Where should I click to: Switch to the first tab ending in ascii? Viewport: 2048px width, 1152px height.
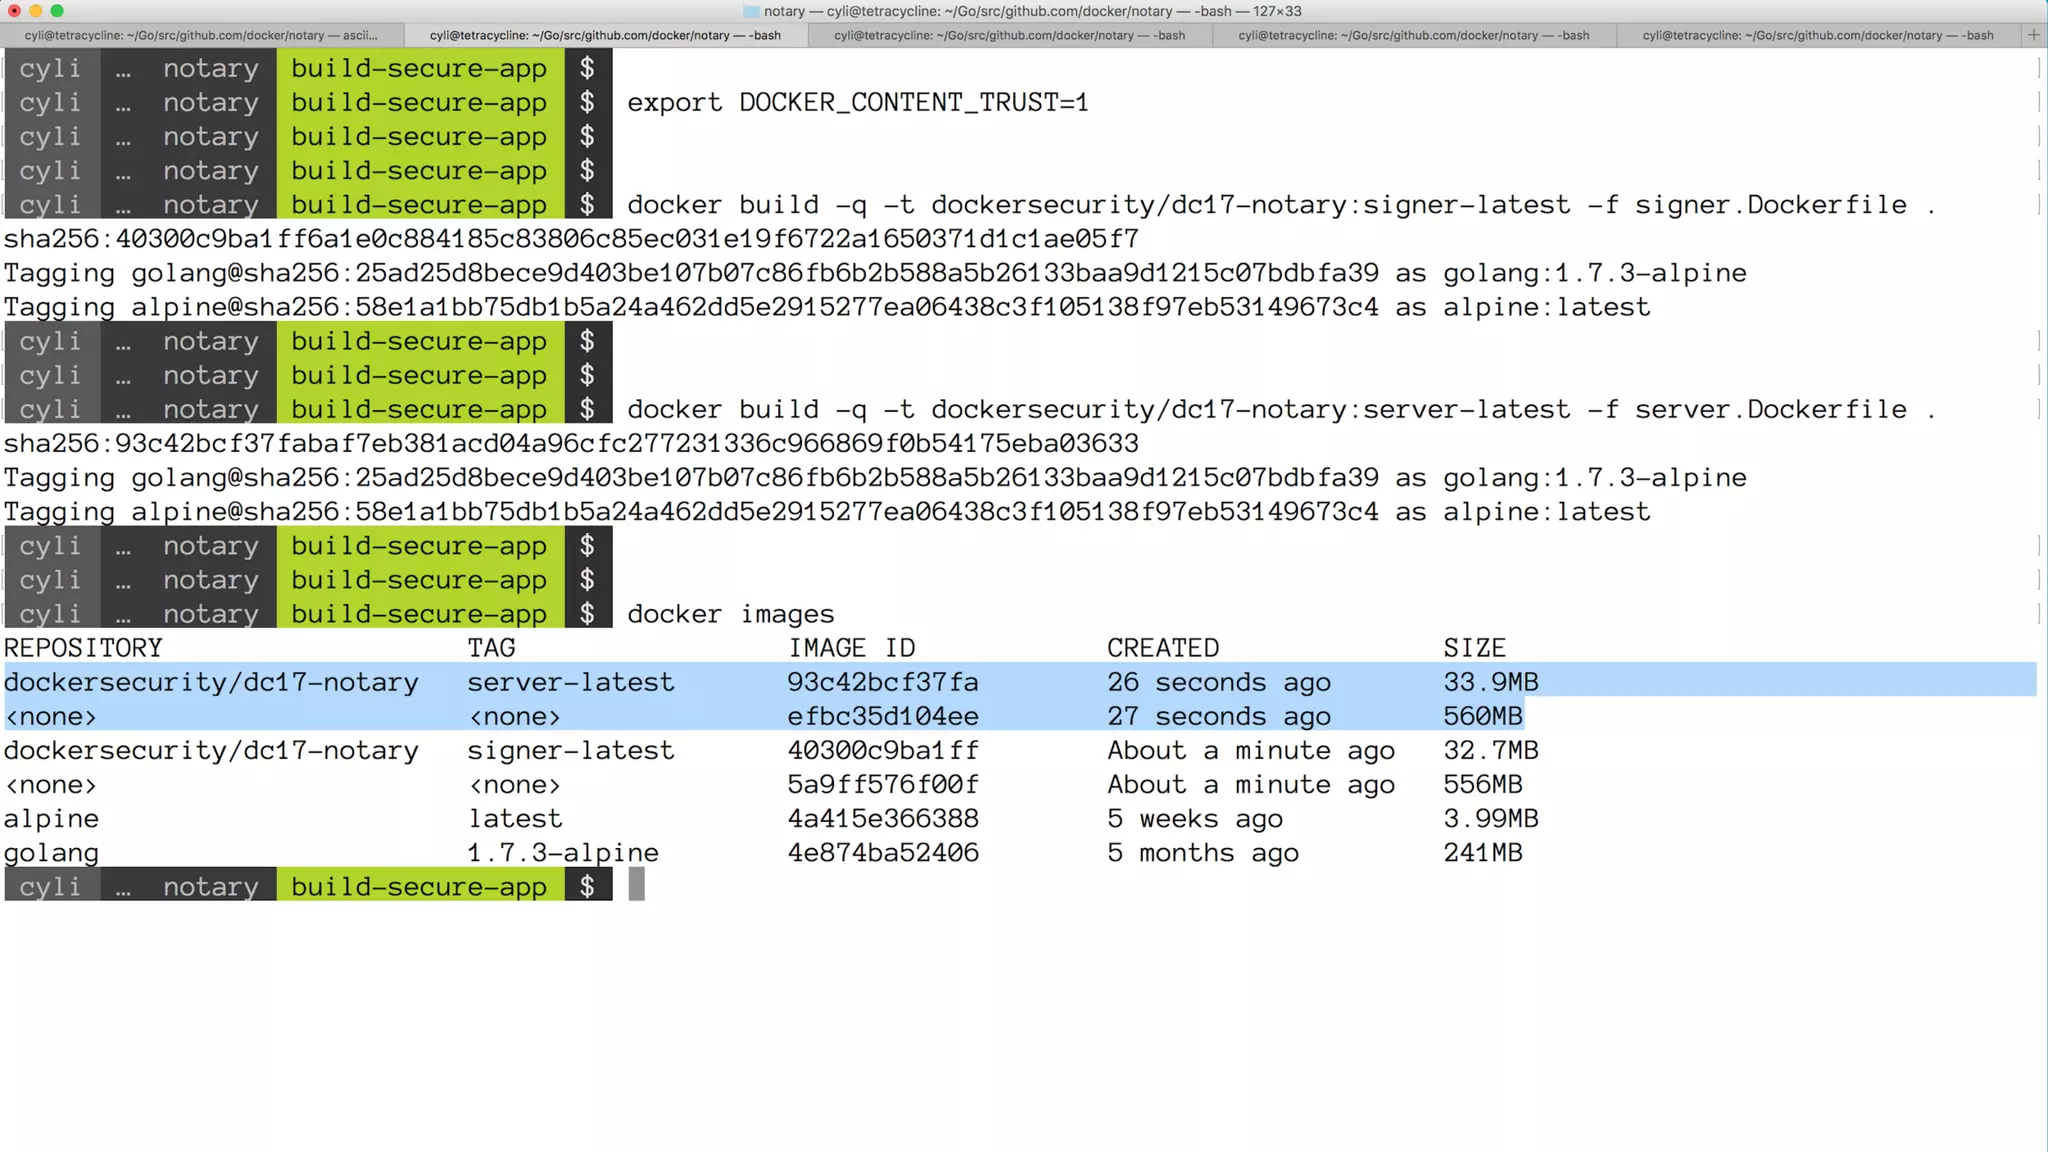201,35
